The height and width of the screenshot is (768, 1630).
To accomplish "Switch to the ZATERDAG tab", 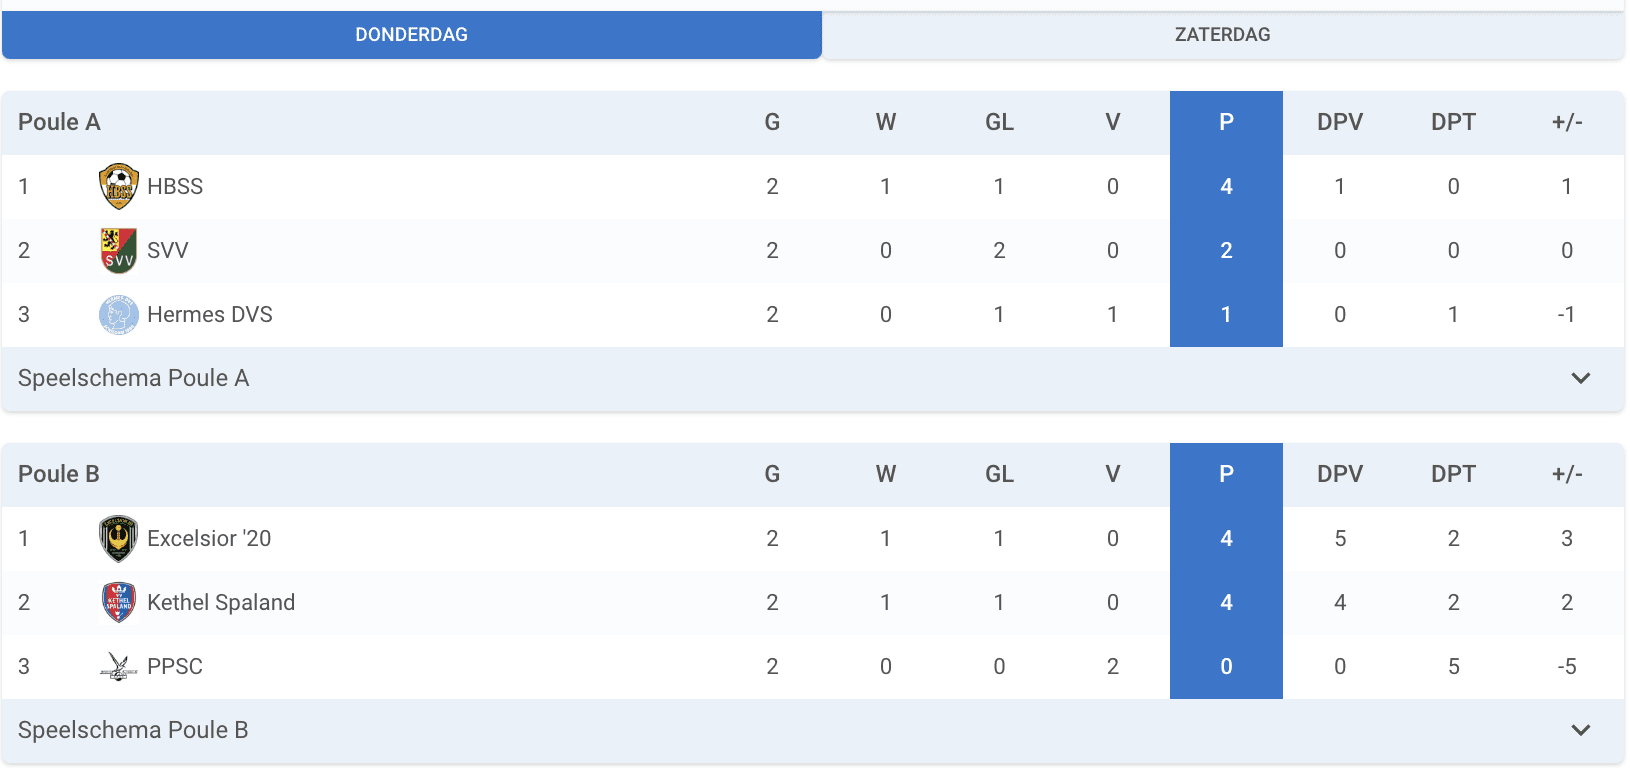I will pos(1223,35).
